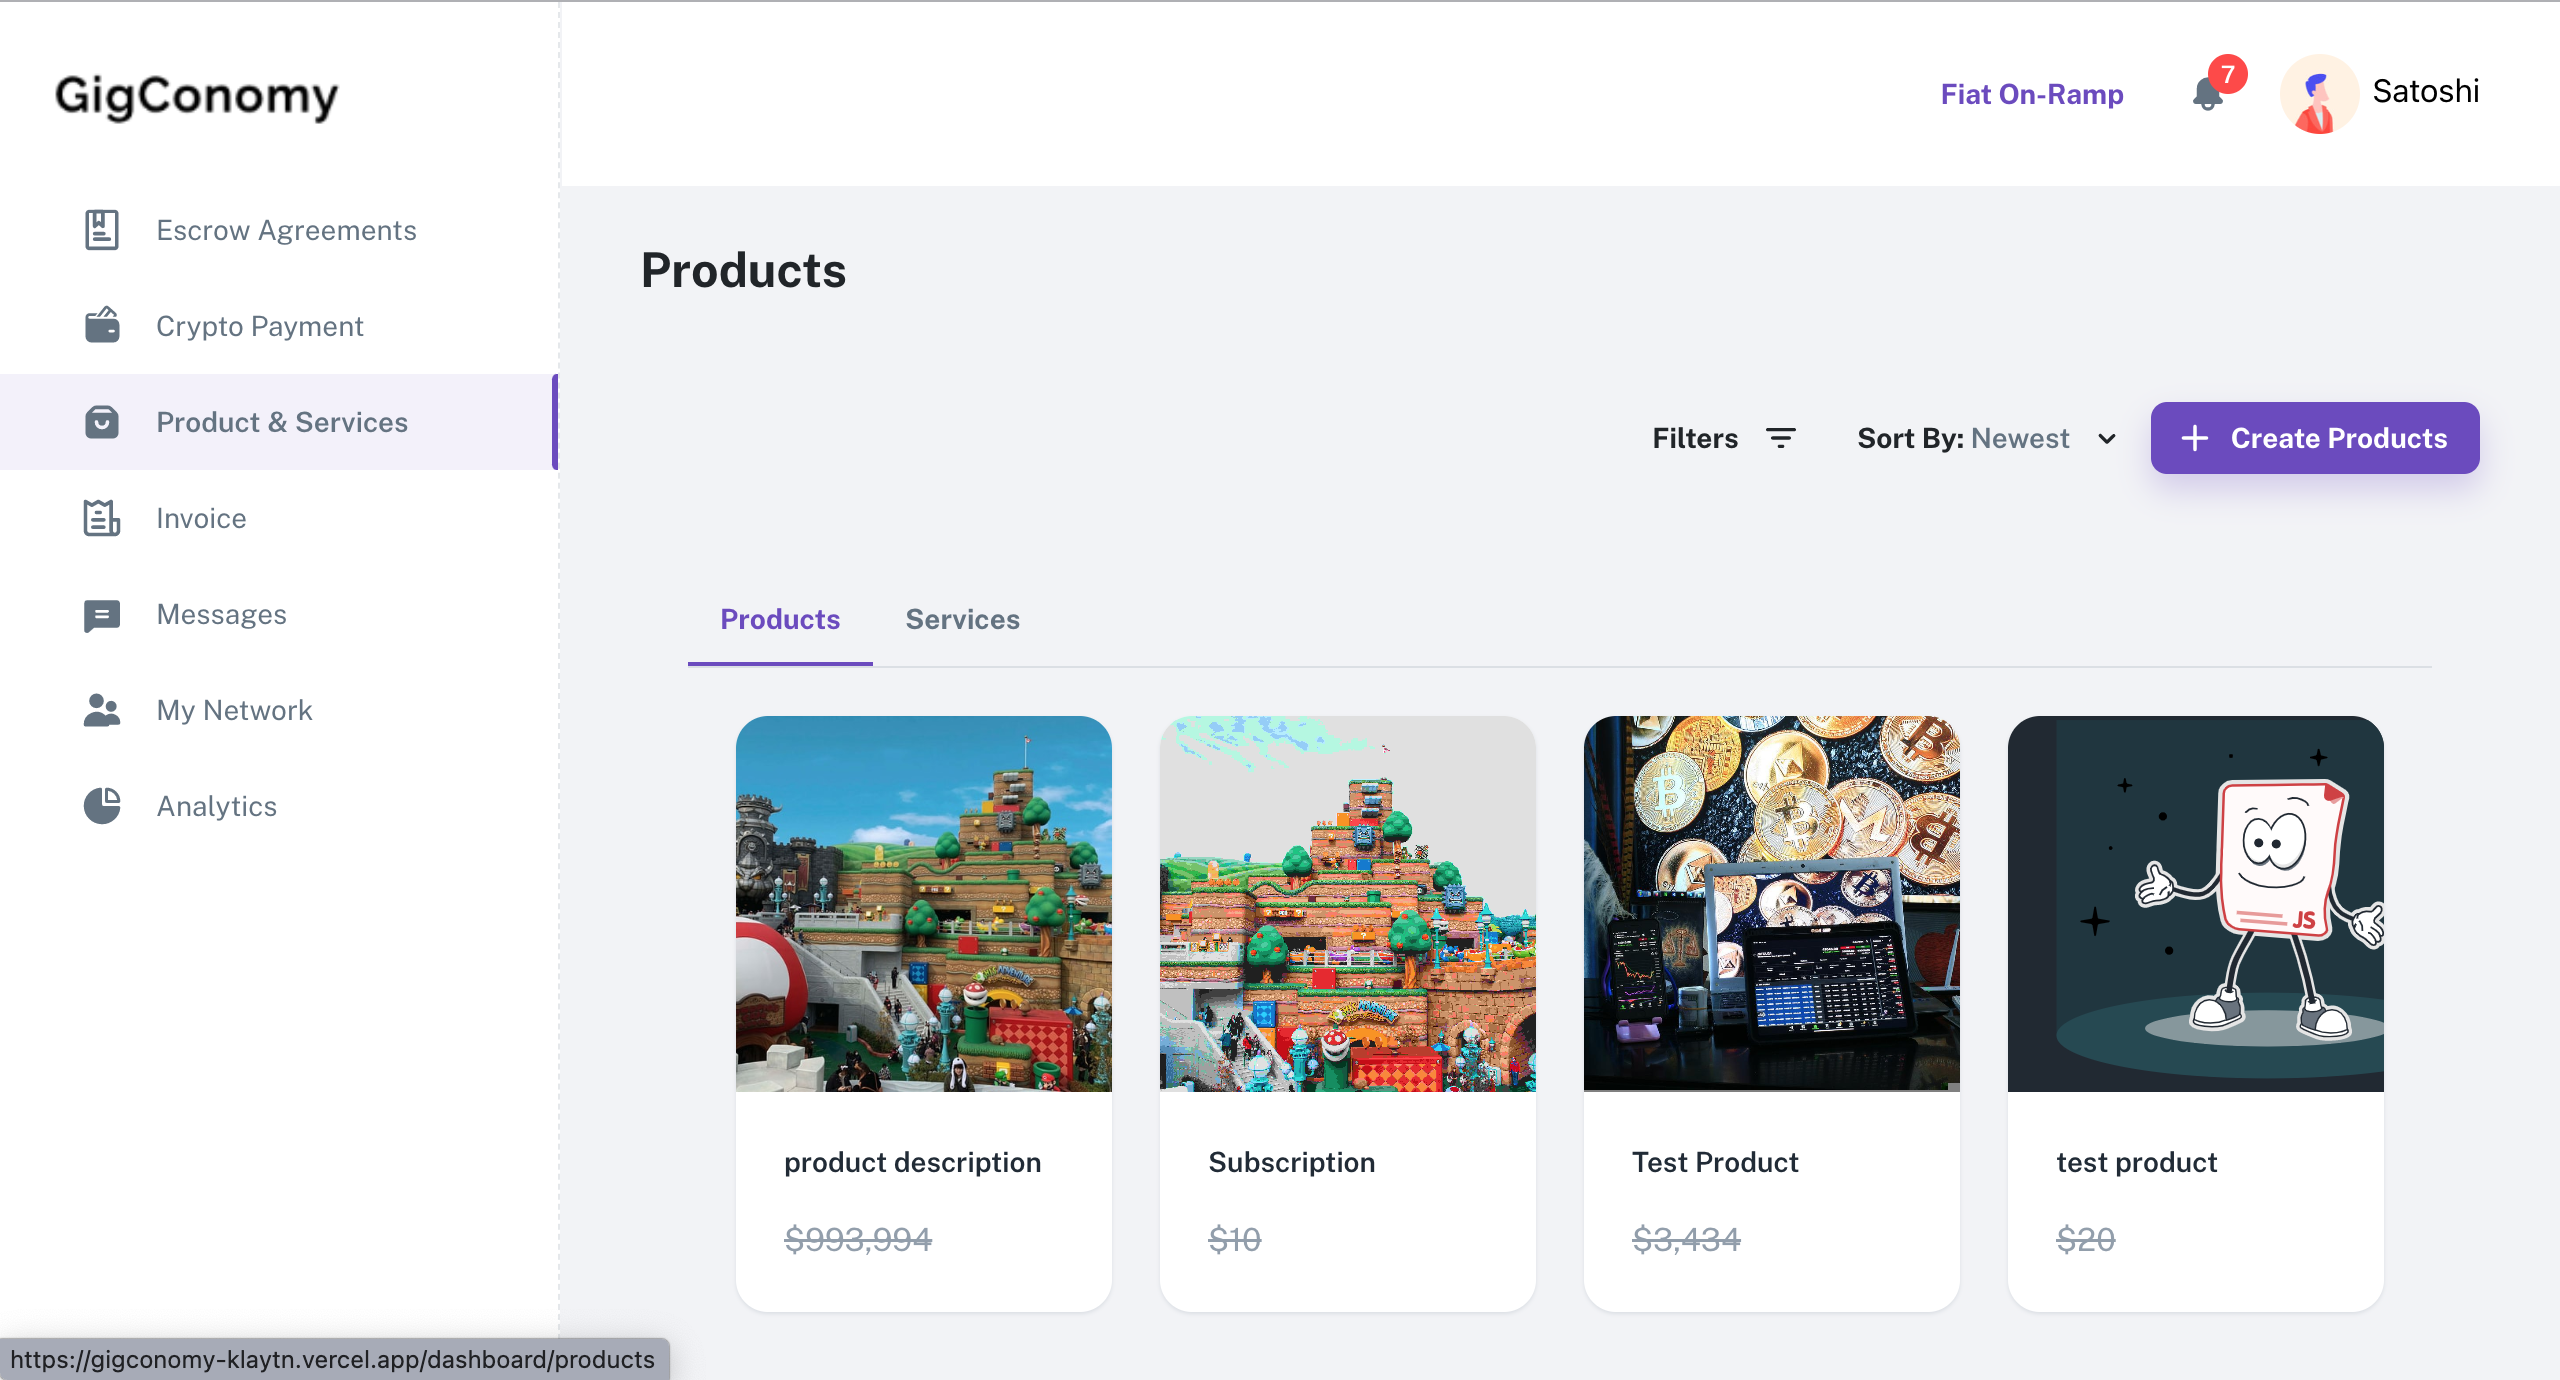Click the My Network people icon

pyautogui.click(x=101, y=710)
